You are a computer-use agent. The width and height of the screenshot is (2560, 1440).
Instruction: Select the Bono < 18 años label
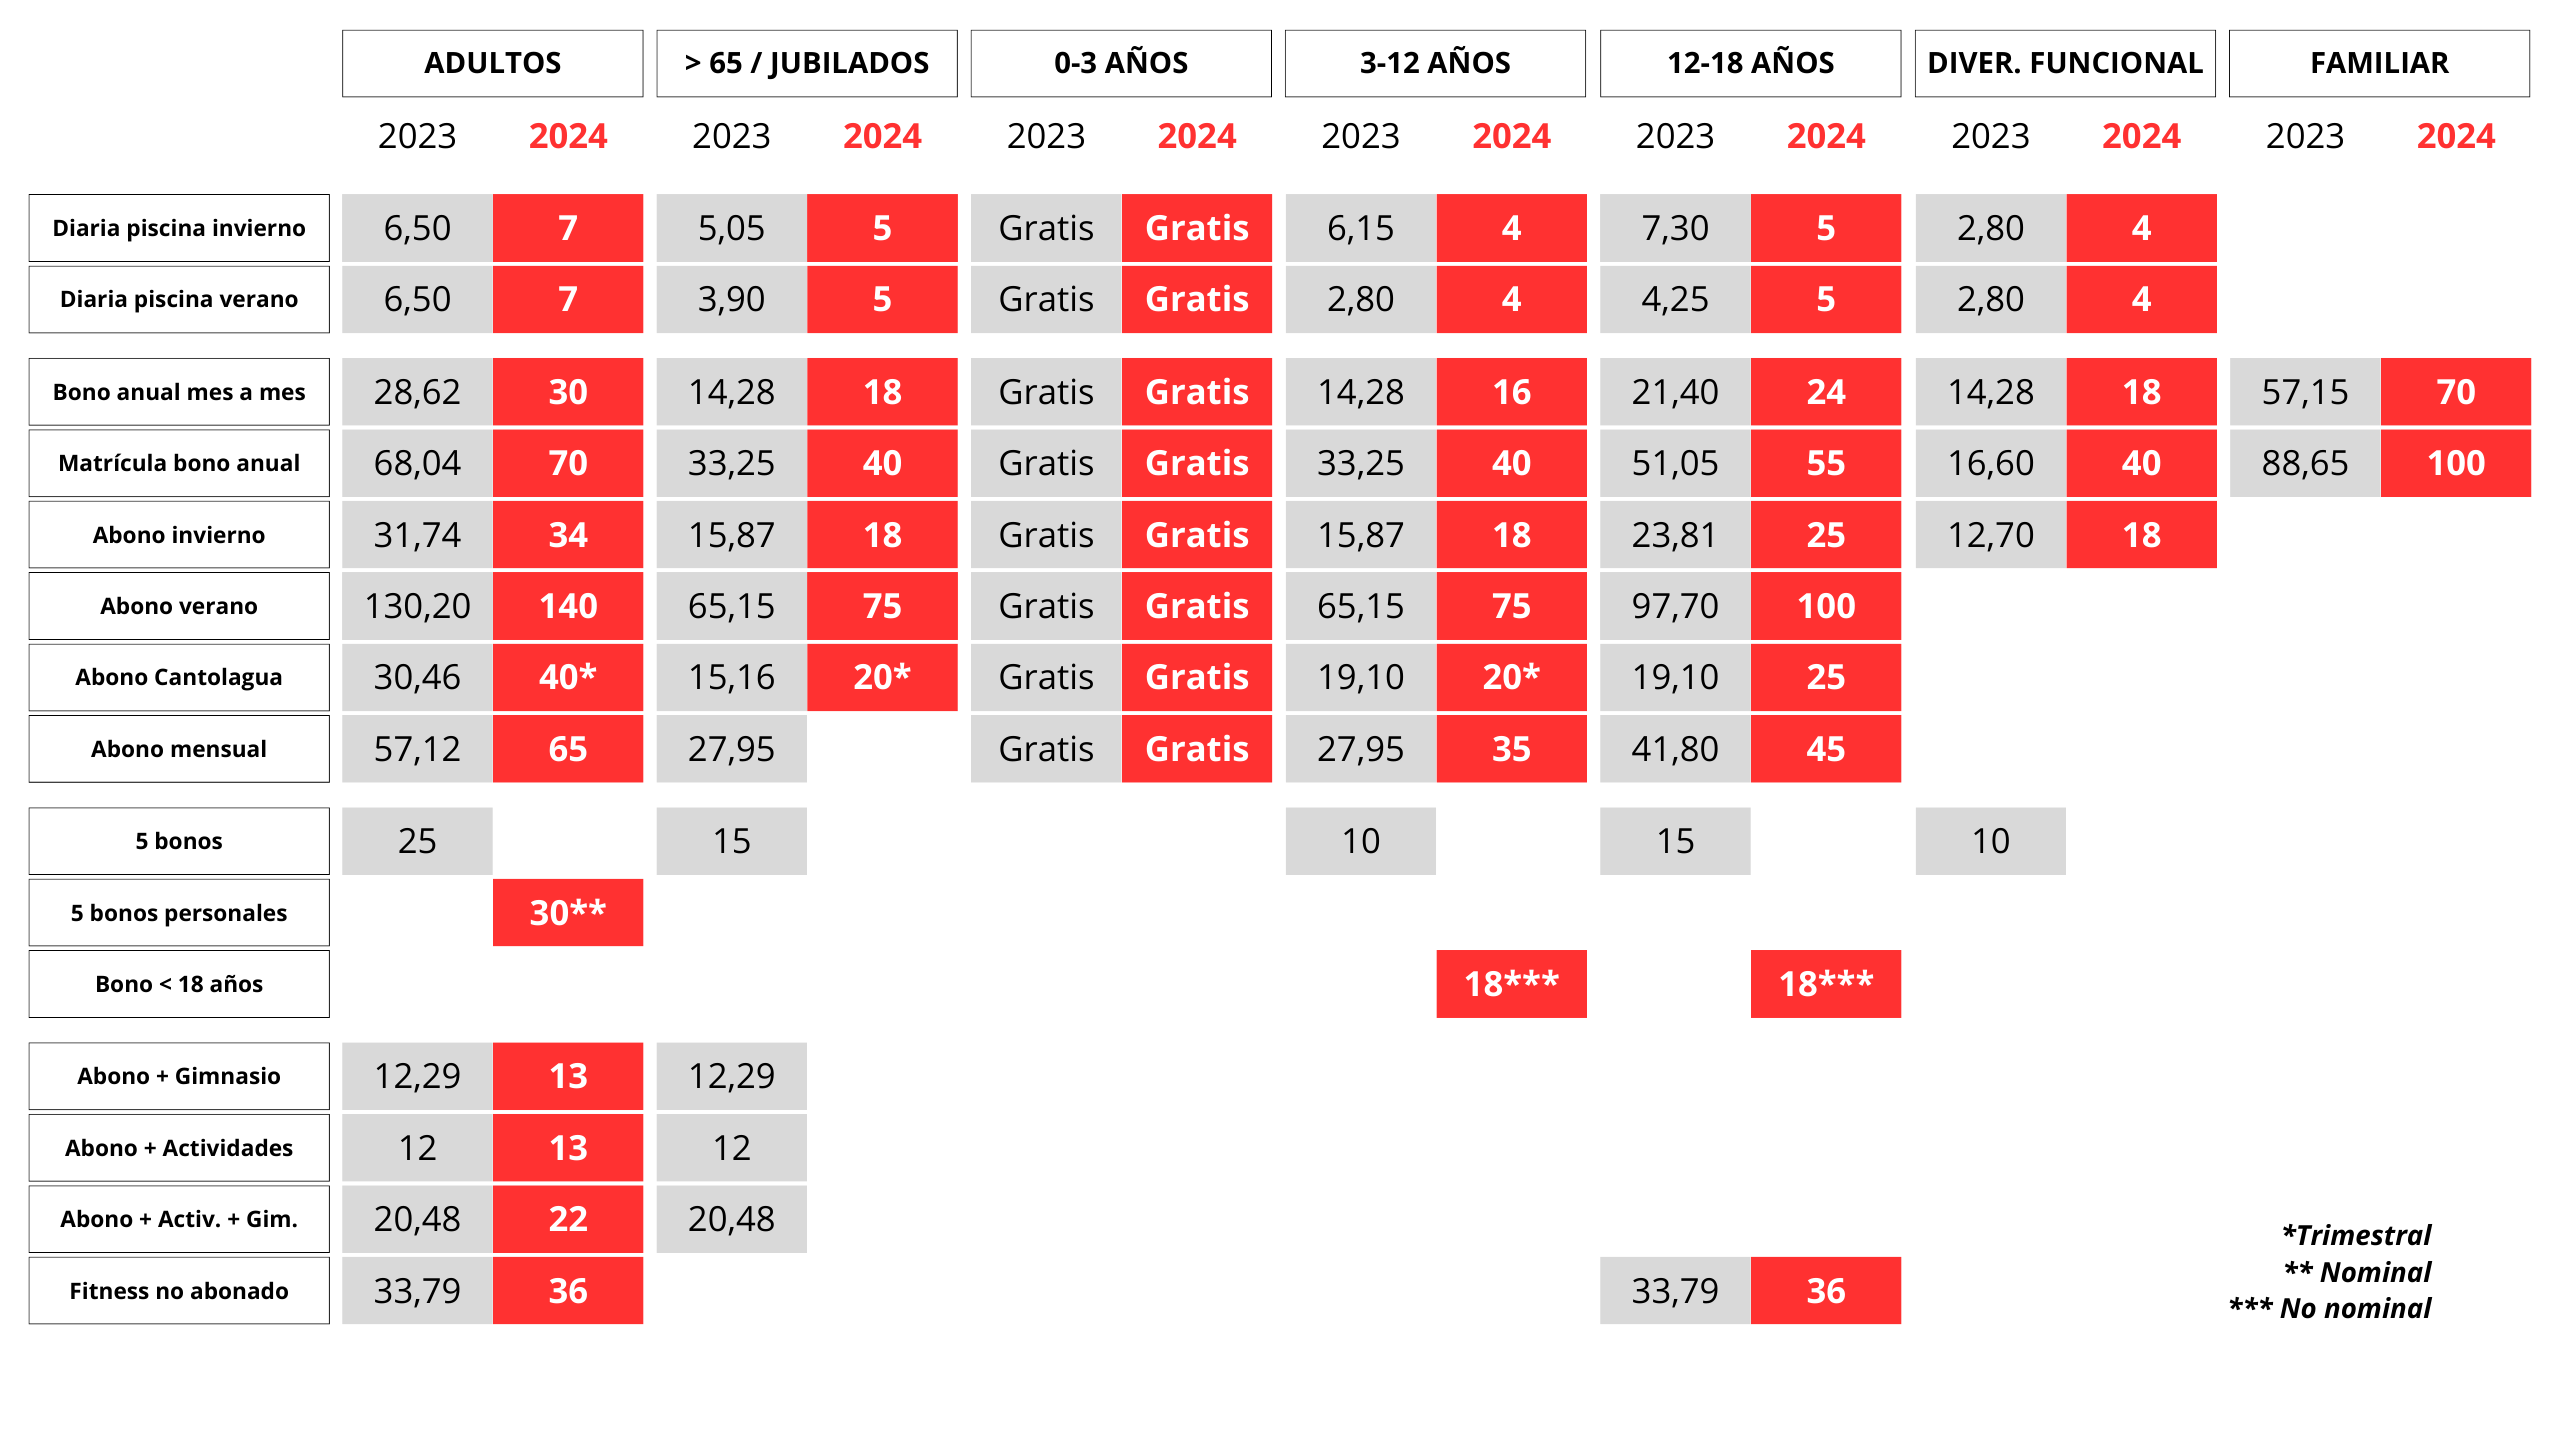[179, 984]
